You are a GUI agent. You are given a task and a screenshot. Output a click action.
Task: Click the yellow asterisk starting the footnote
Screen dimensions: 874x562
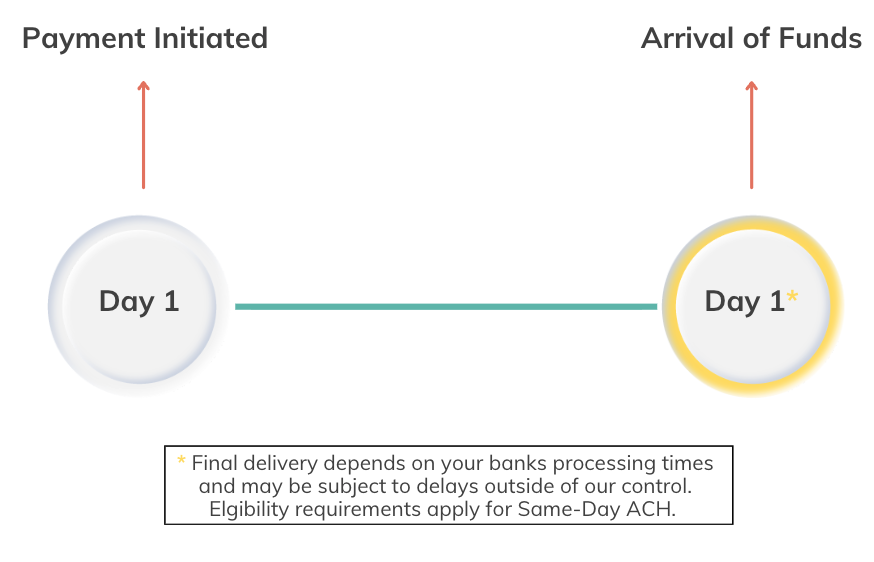pyautogui.click(x=181, y=461)
